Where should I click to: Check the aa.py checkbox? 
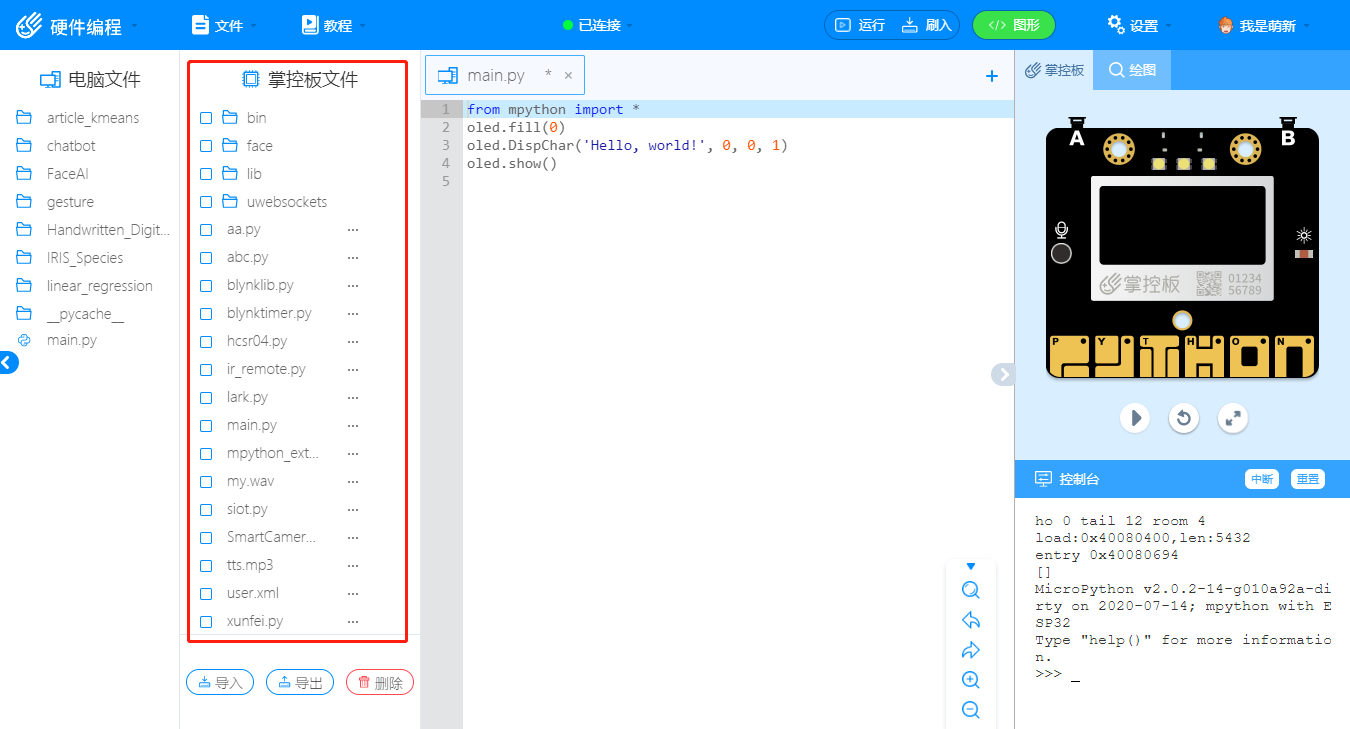pos(206,230)
